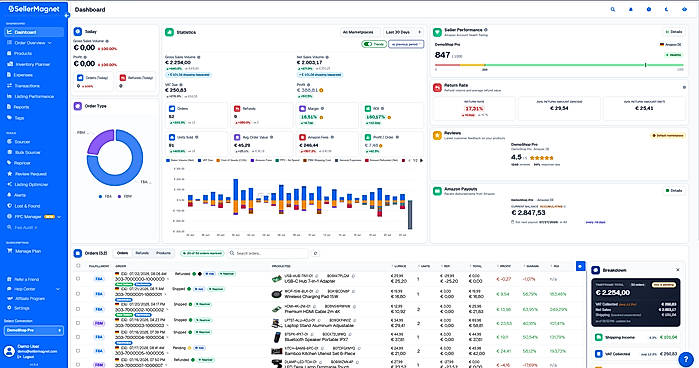Image resolution: width=699 pixels, height=368 pixels.
Task: Expand the Order Overview sidebar menu
Action: [34, 43]
